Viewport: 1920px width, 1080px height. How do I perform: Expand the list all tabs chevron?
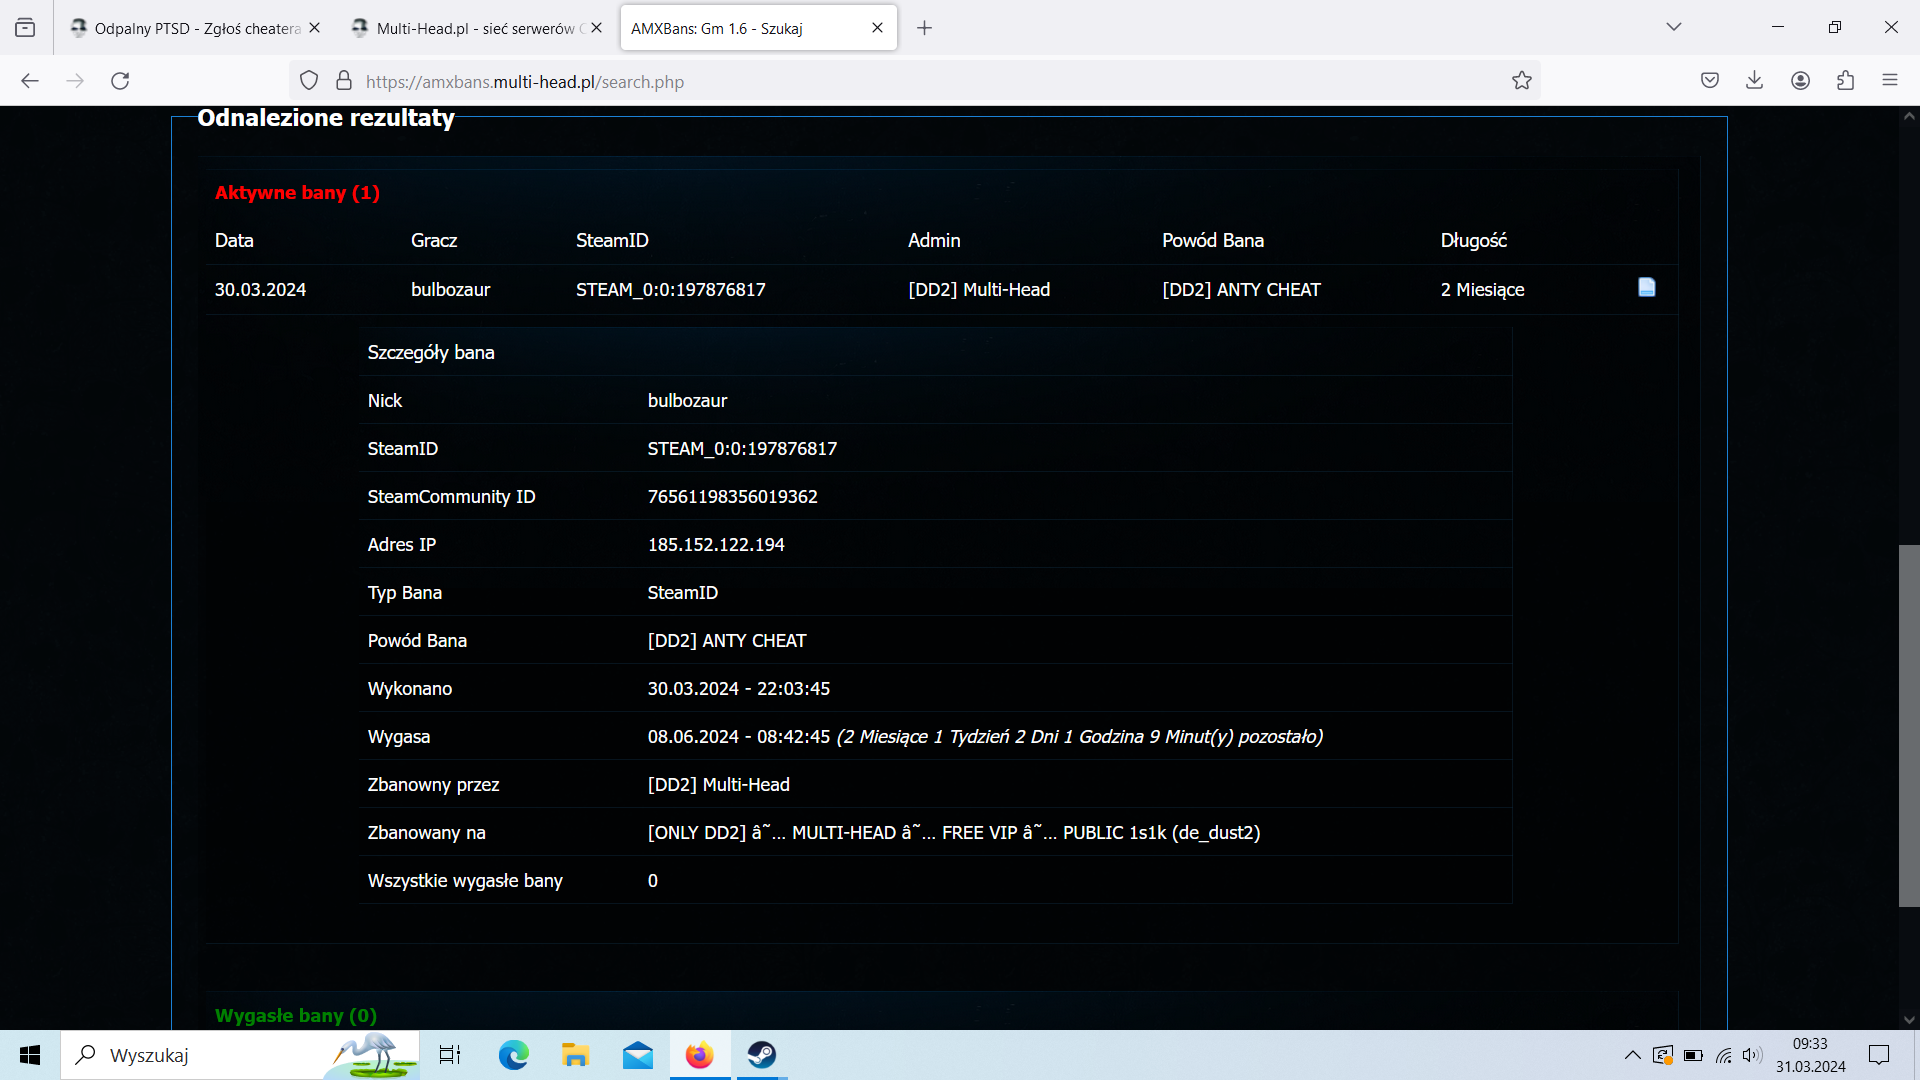point(1673,27)
